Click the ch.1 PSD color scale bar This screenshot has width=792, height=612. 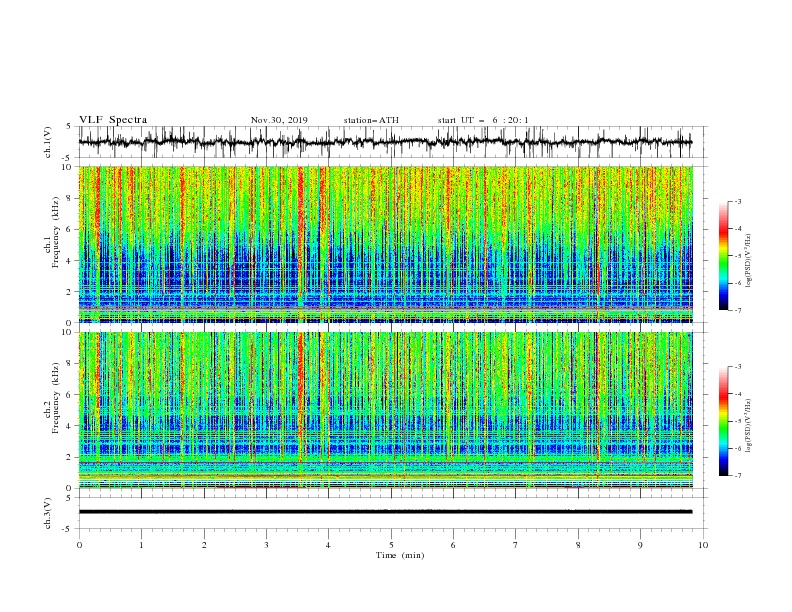[723, 256]
